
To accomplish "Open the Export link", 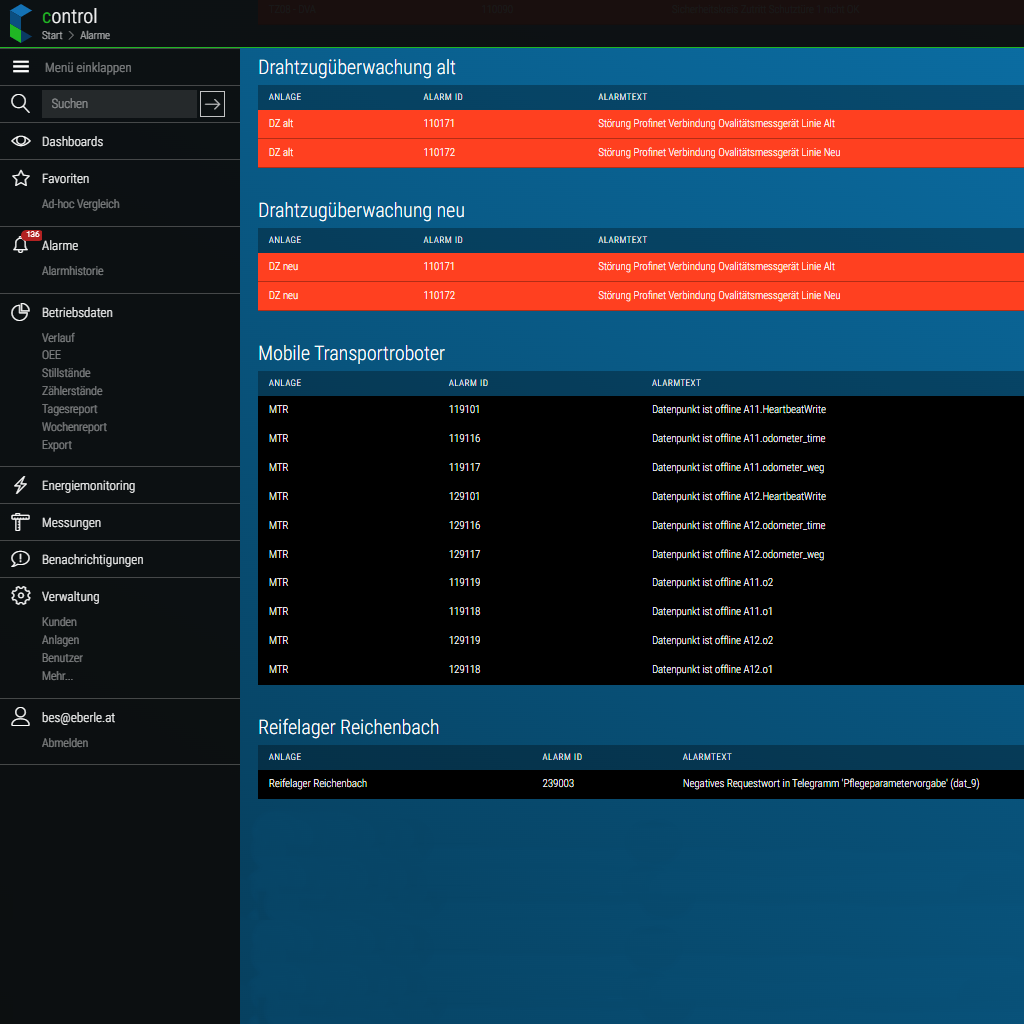I will [x=57, y=445].
